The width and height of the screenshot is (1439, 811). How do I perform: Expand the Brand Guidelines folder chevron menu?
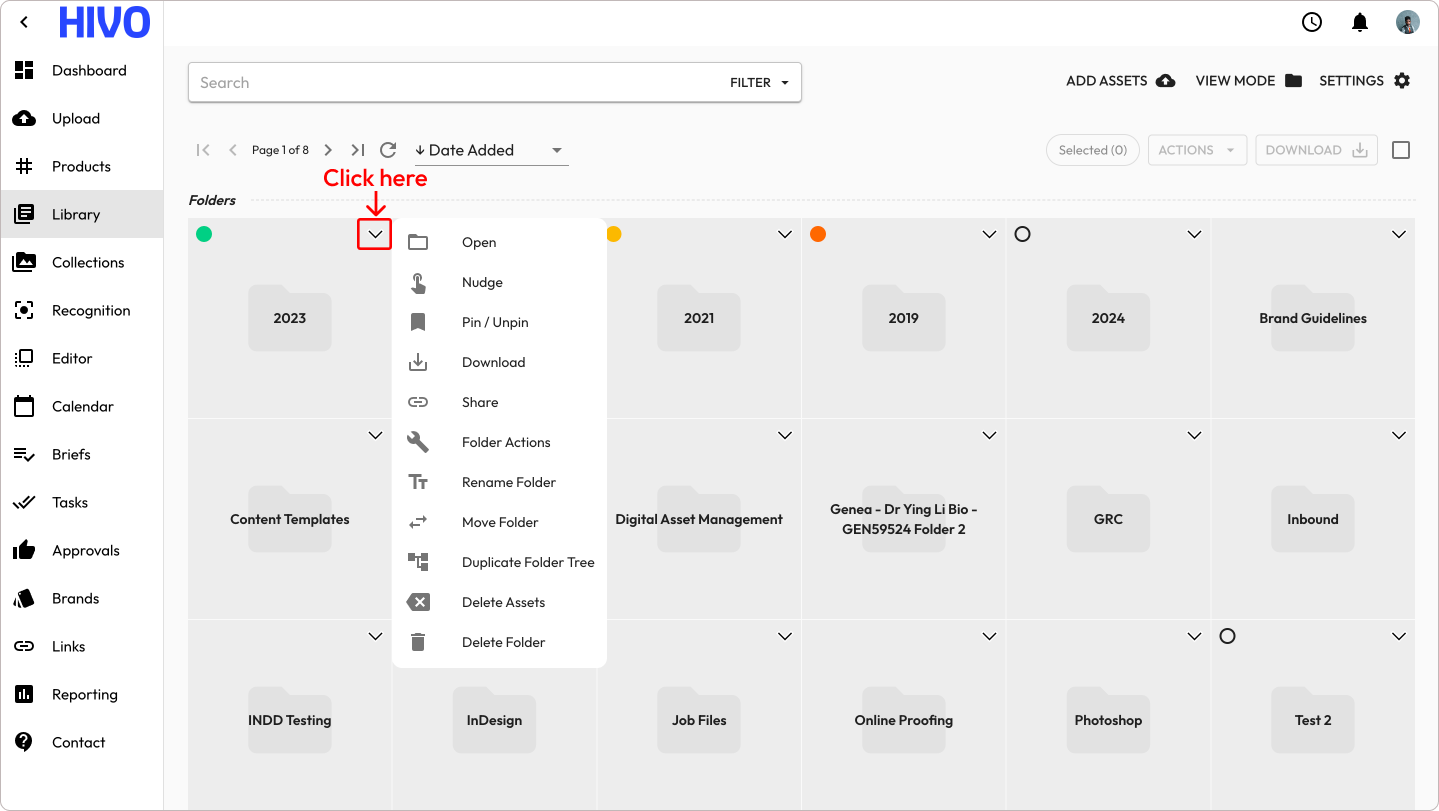pyautogui.click(x=1399, y=234)
